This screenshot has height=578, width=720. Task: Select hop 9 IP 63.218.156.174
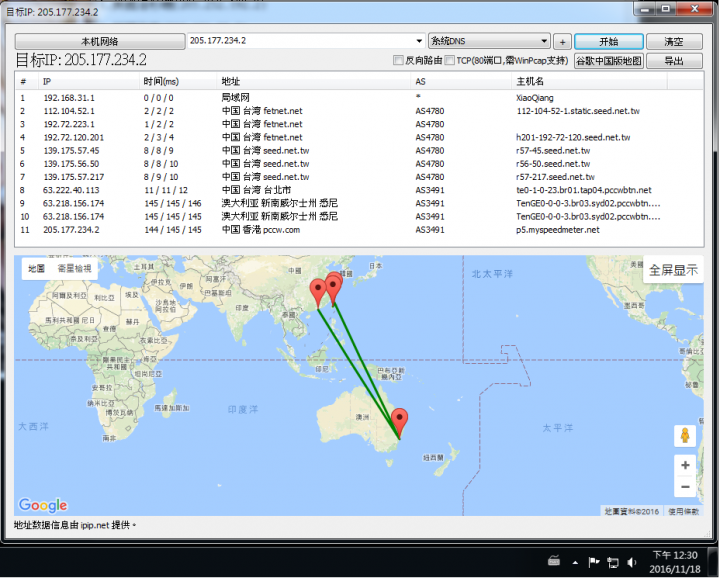tap(73, 203)
